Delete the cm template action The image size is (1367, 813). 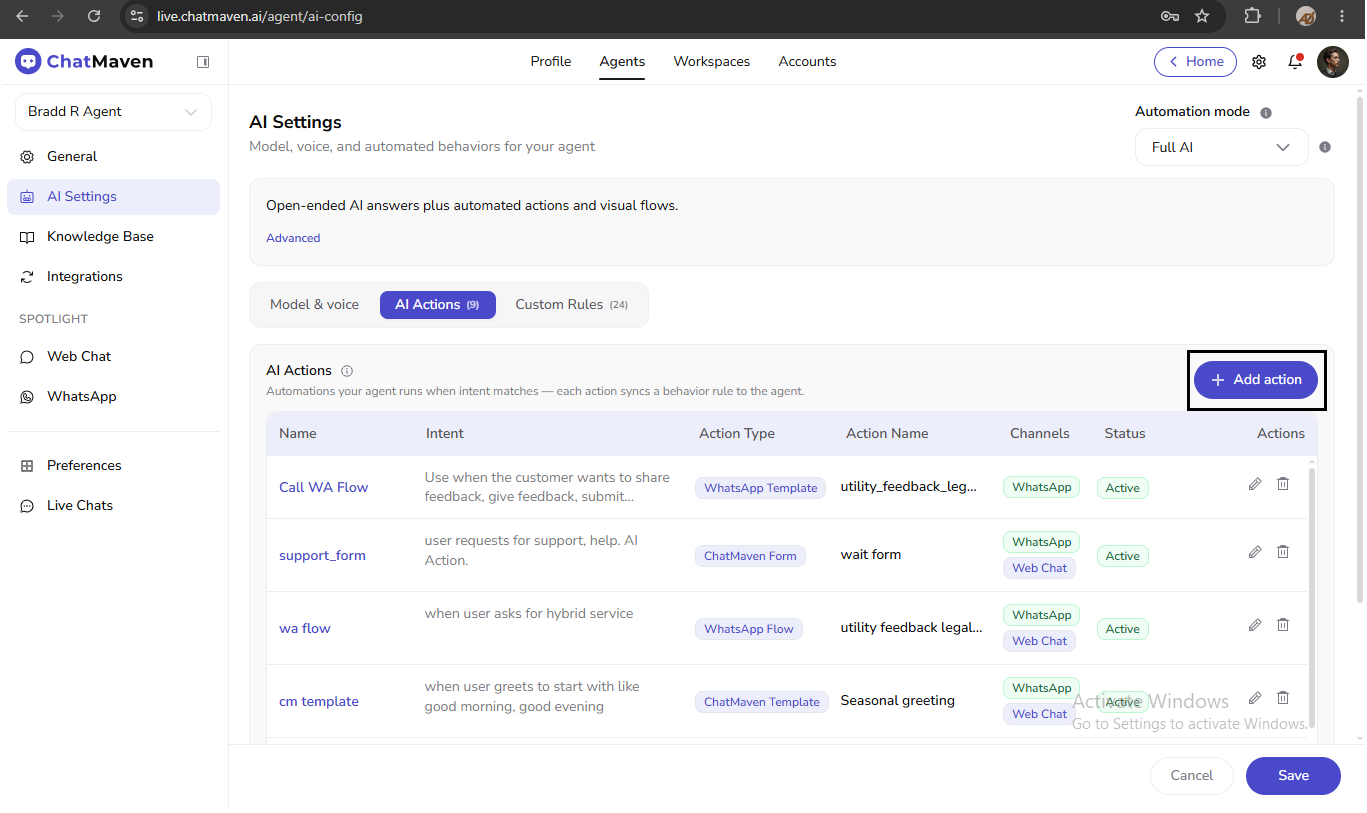(x=1283, y=698)
